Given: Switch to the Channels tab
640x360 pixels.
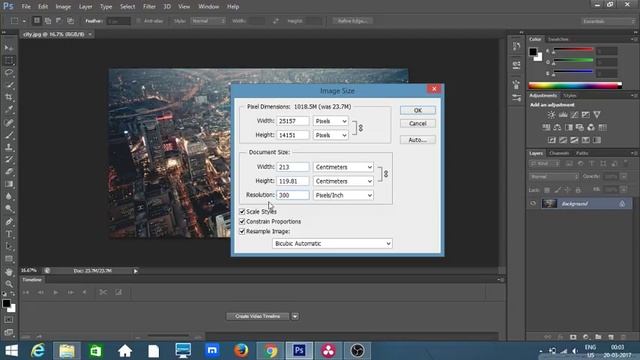Looking at the screenshot, I should [x=559, y=153].
